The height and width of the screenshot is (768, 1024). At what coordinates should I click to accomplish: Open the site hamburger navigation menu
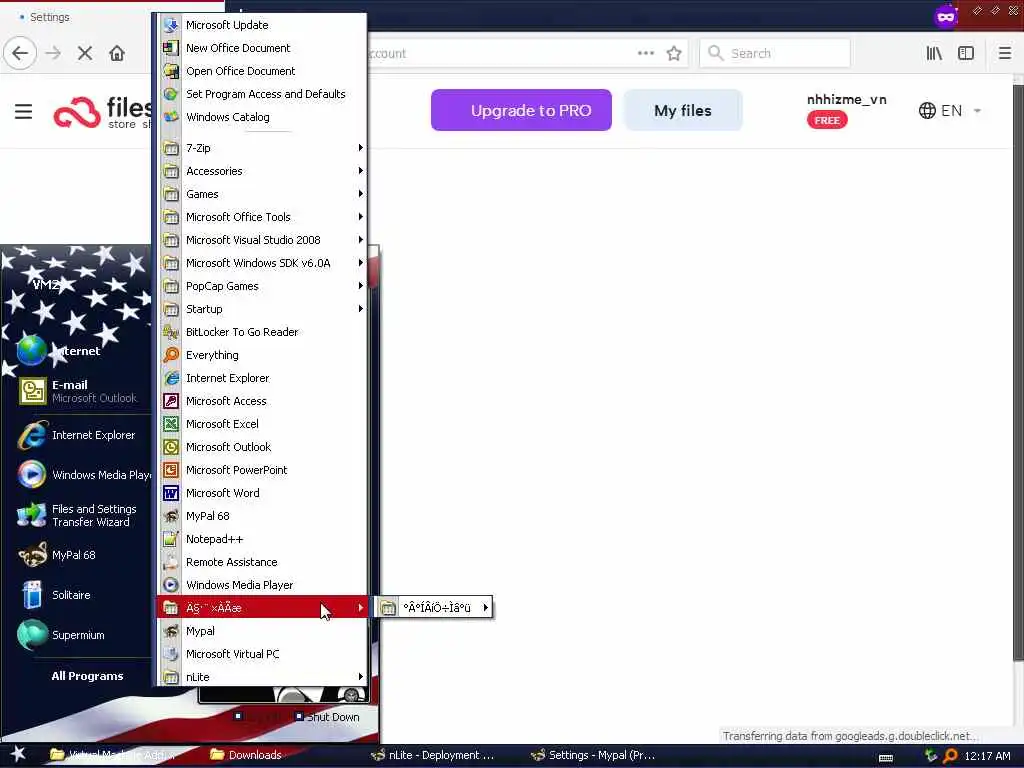coord(24,111)
